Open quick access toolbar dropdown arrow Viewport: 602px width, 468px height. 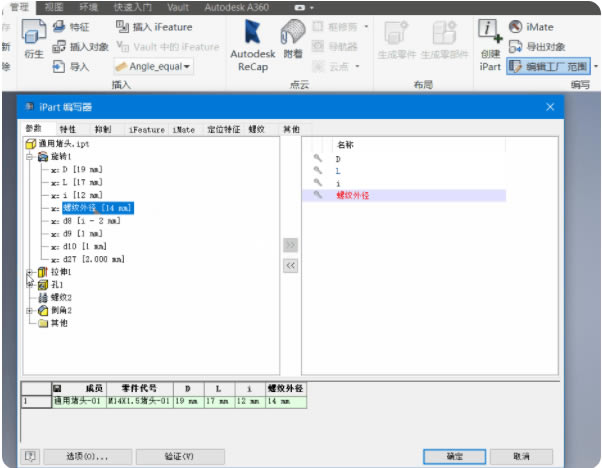coord(312,7)
